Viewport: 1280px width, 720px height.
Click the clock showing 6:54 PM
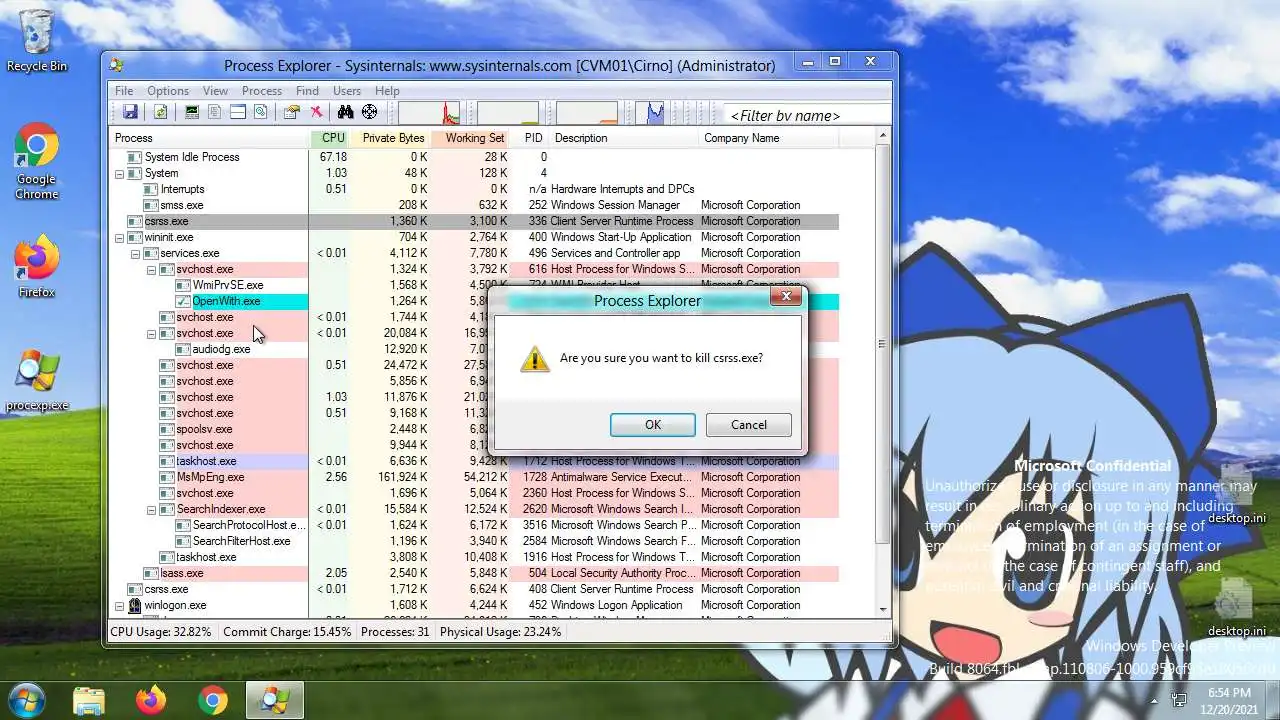pos(1228,692)
